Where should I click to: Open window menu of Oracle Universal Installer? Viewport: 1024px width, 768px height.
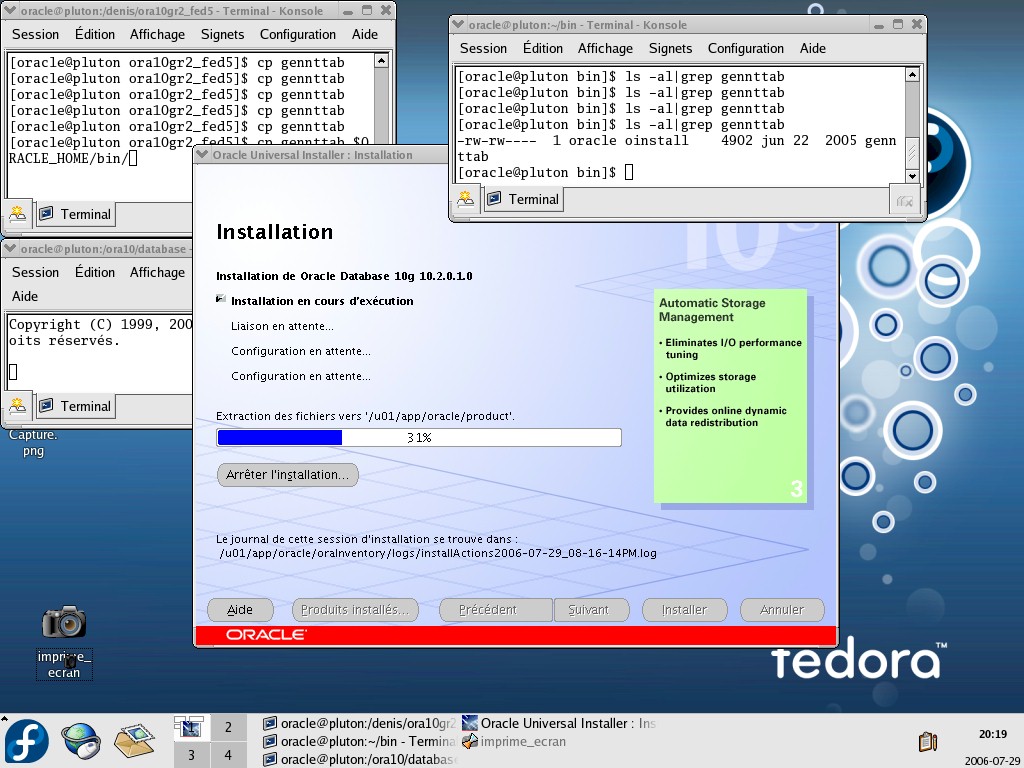tap(202, 154)
